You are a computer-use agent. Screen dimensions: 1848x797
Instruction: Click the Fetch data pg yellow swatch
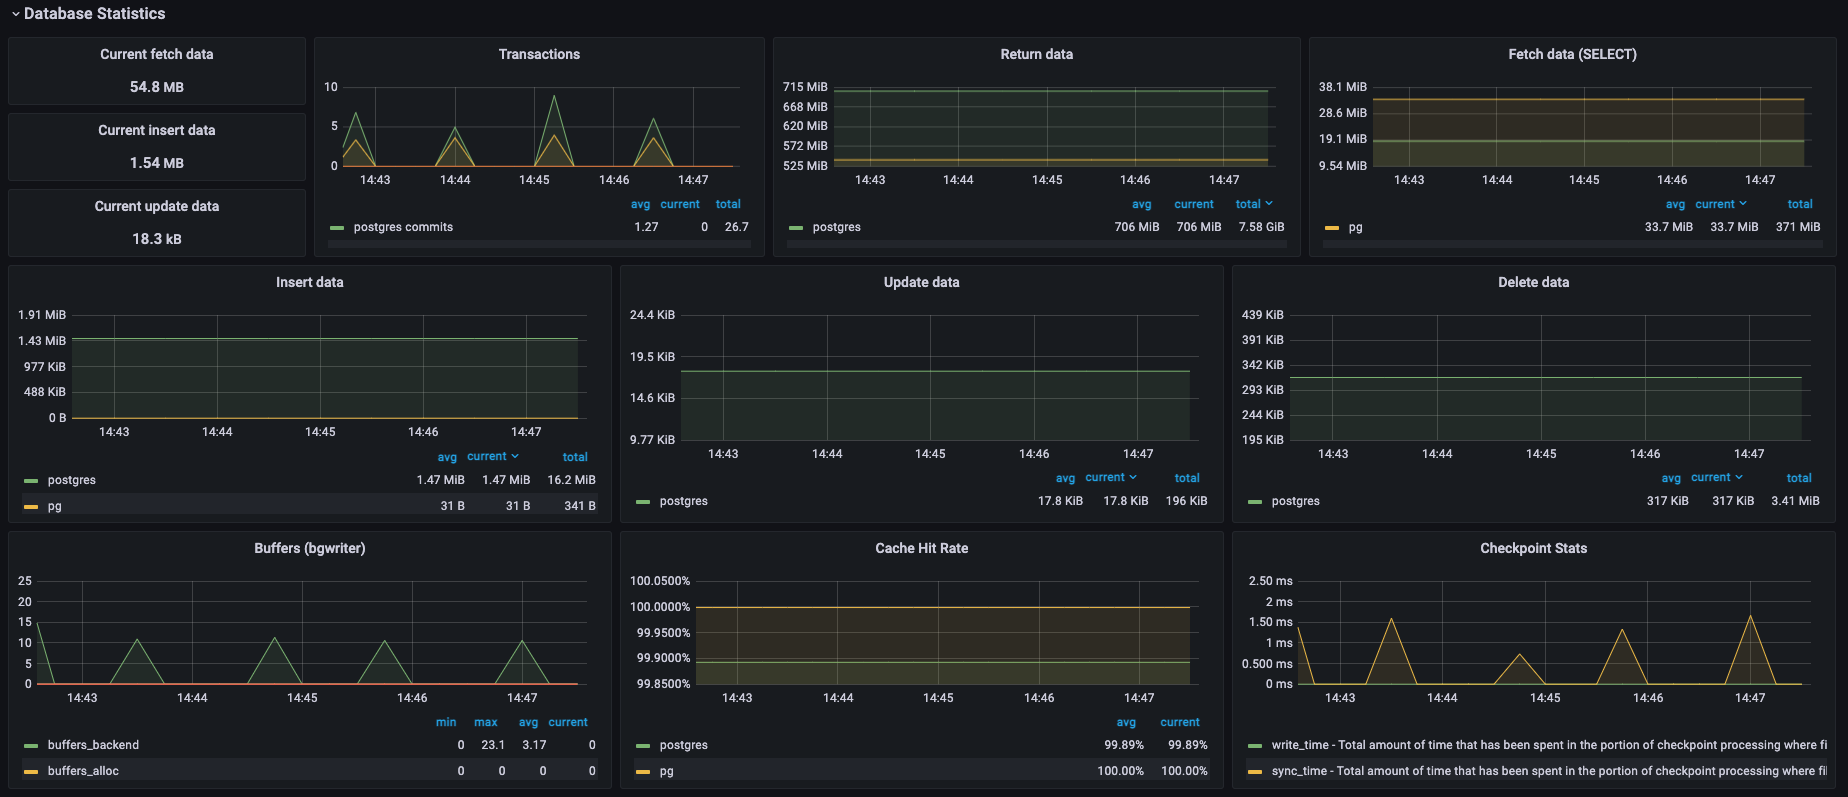(x=1332, y=228)
